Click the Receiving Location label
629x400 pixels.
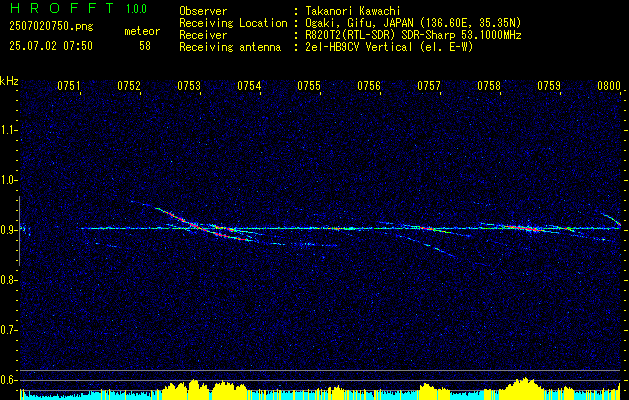pos(233,23)
